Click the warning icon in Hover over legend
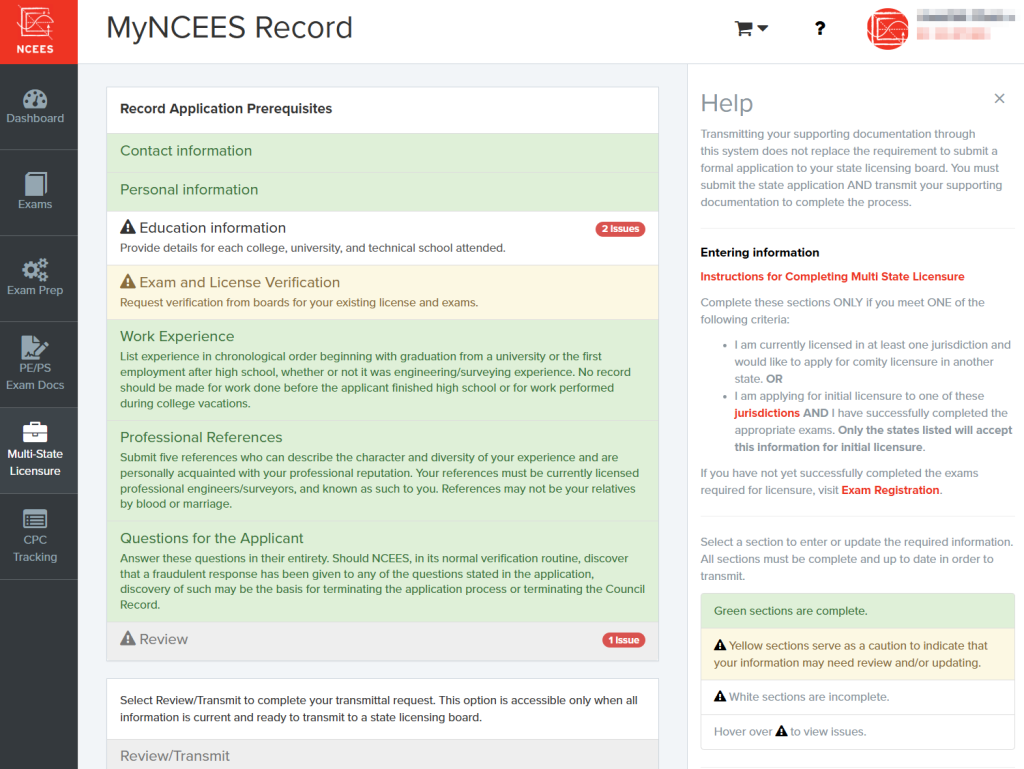 point(781,731)
